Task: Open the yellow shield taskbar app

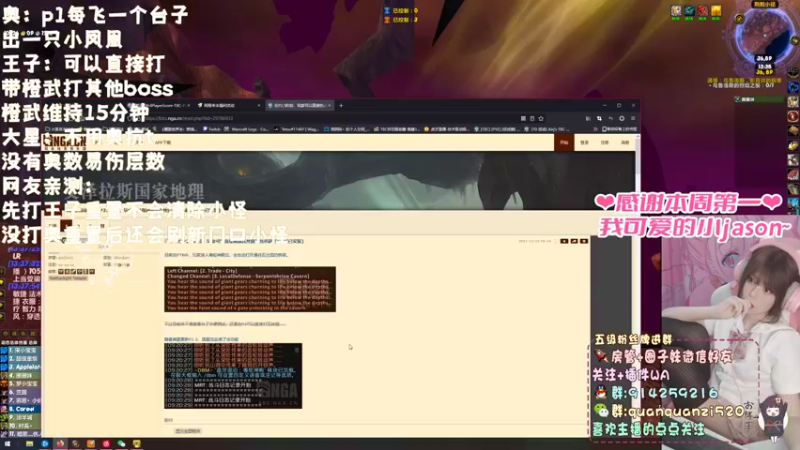Action: [137, 444]
